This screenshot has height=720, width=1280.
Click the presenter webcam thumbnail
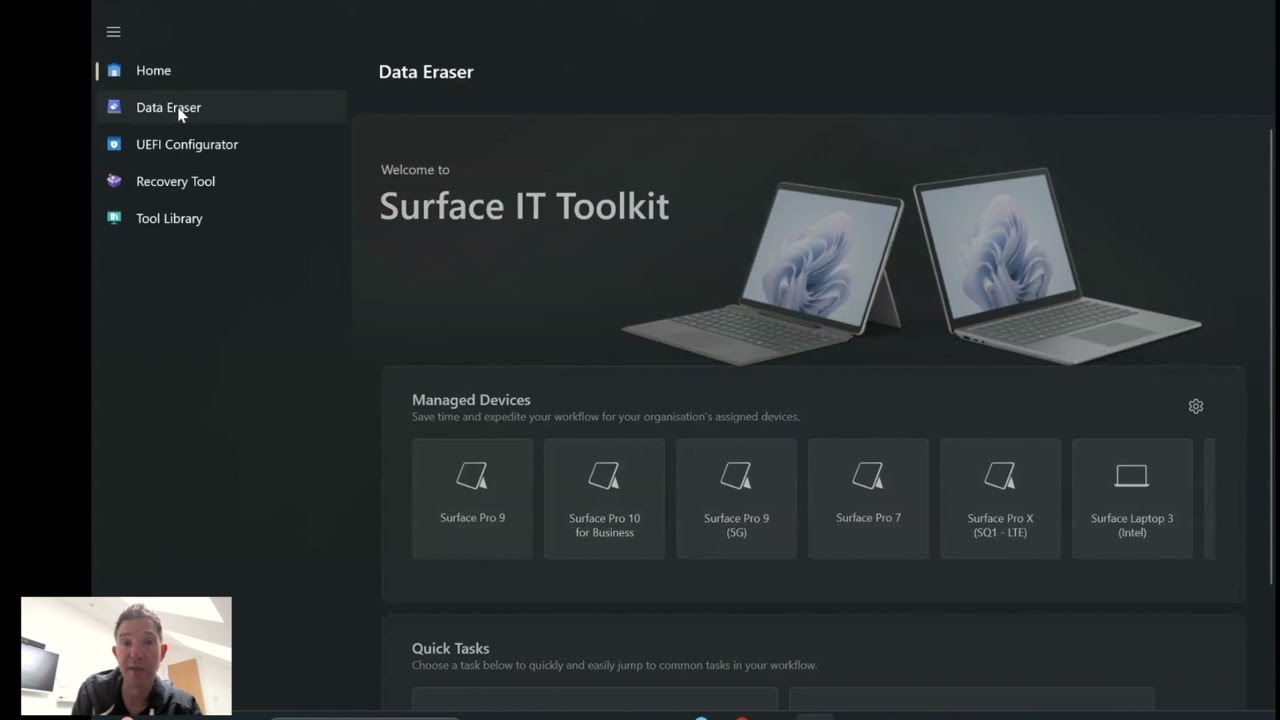point(126,656)
